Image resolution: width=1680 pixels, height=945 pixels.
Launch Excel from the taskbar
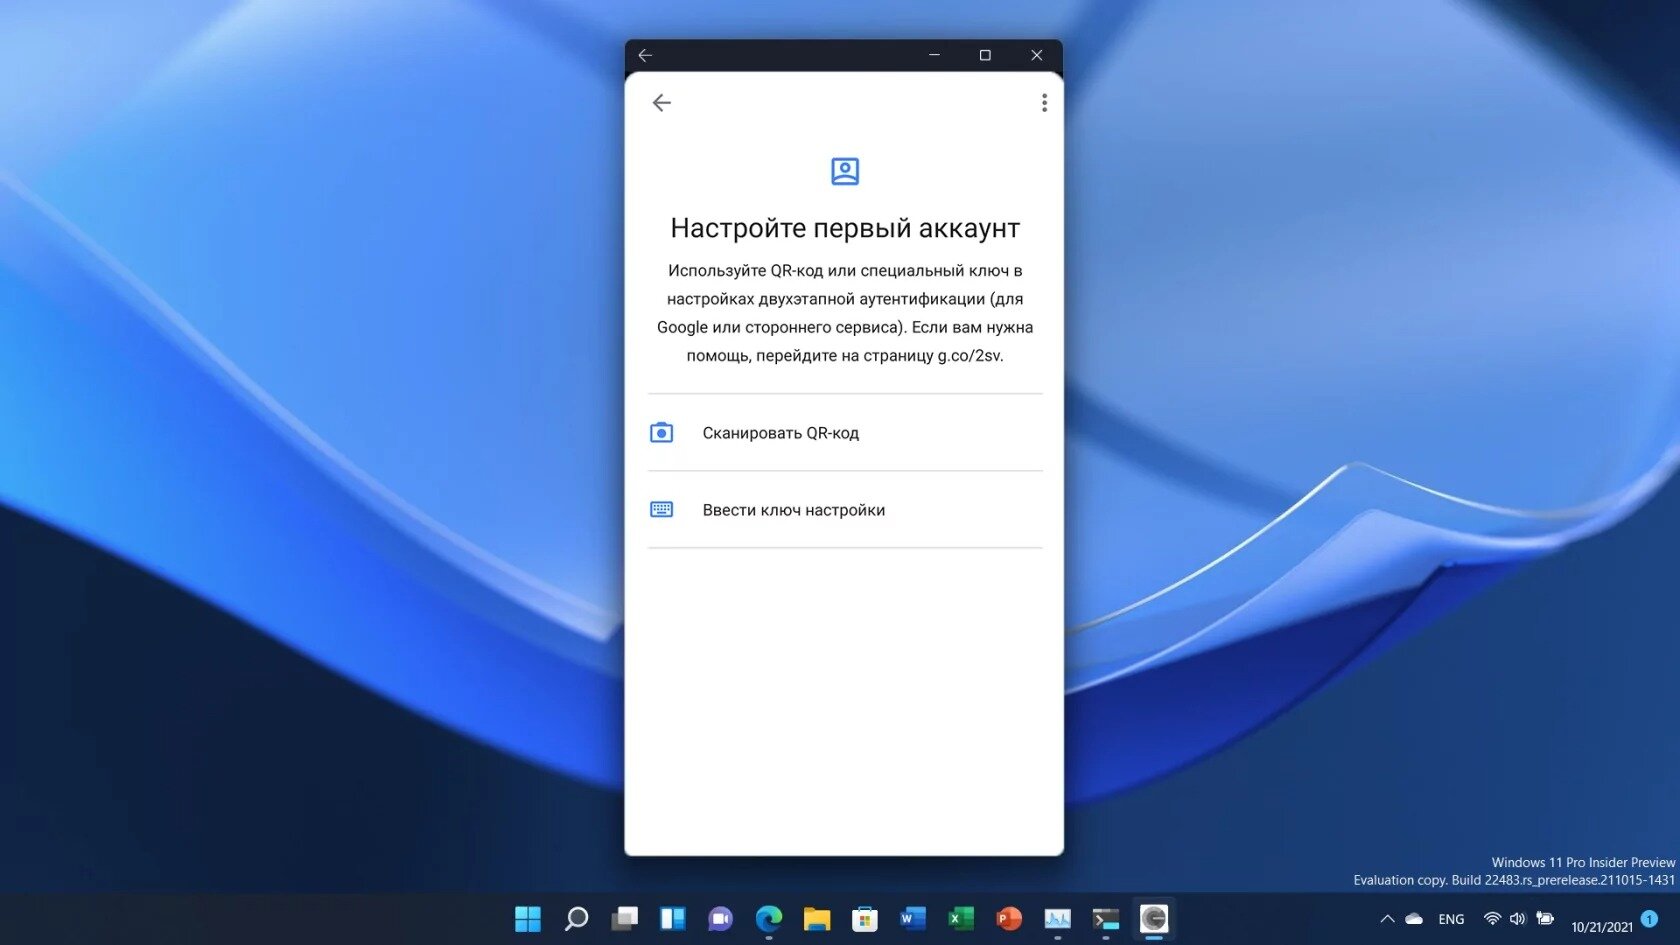tap(961, 919)
